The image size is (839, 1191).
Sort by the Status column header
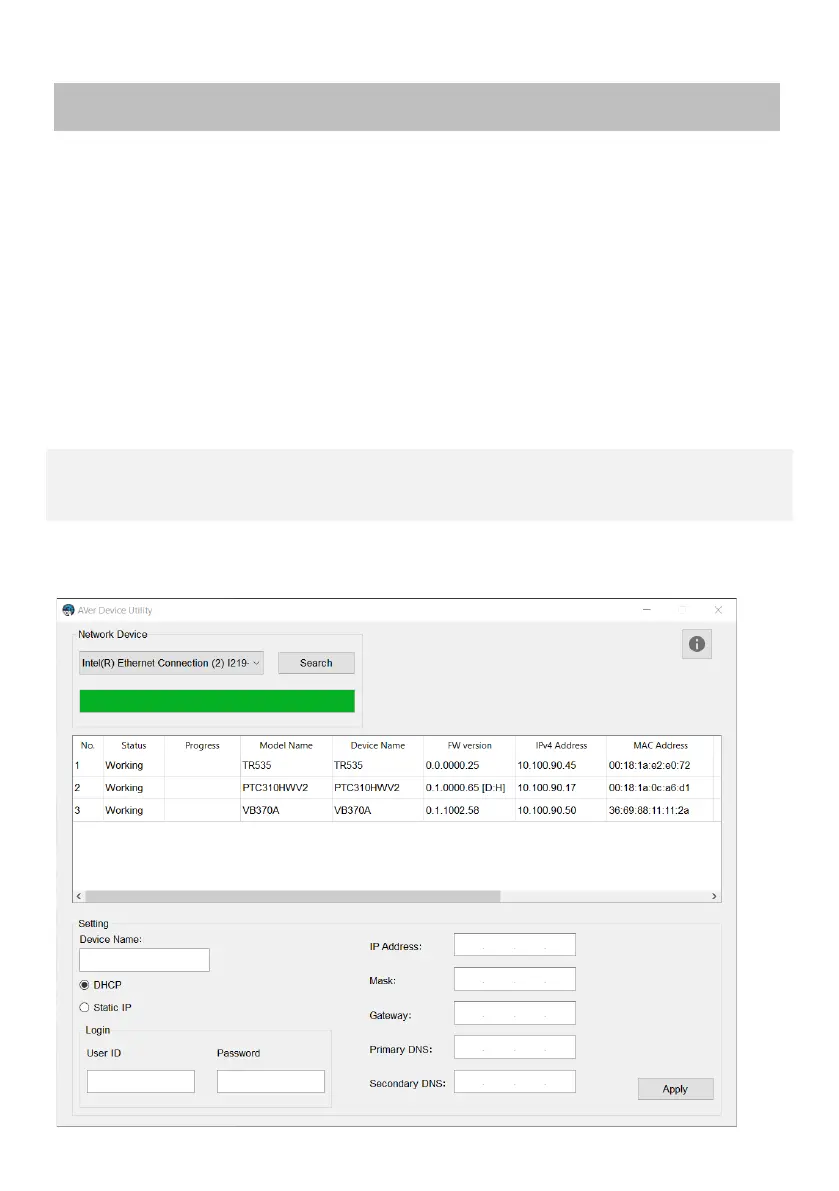(x=134, y=745)
